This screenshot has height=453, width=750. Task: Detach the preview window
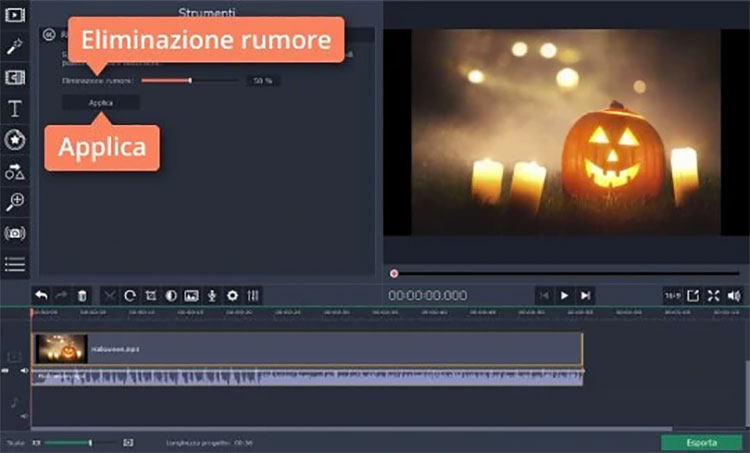693,296
